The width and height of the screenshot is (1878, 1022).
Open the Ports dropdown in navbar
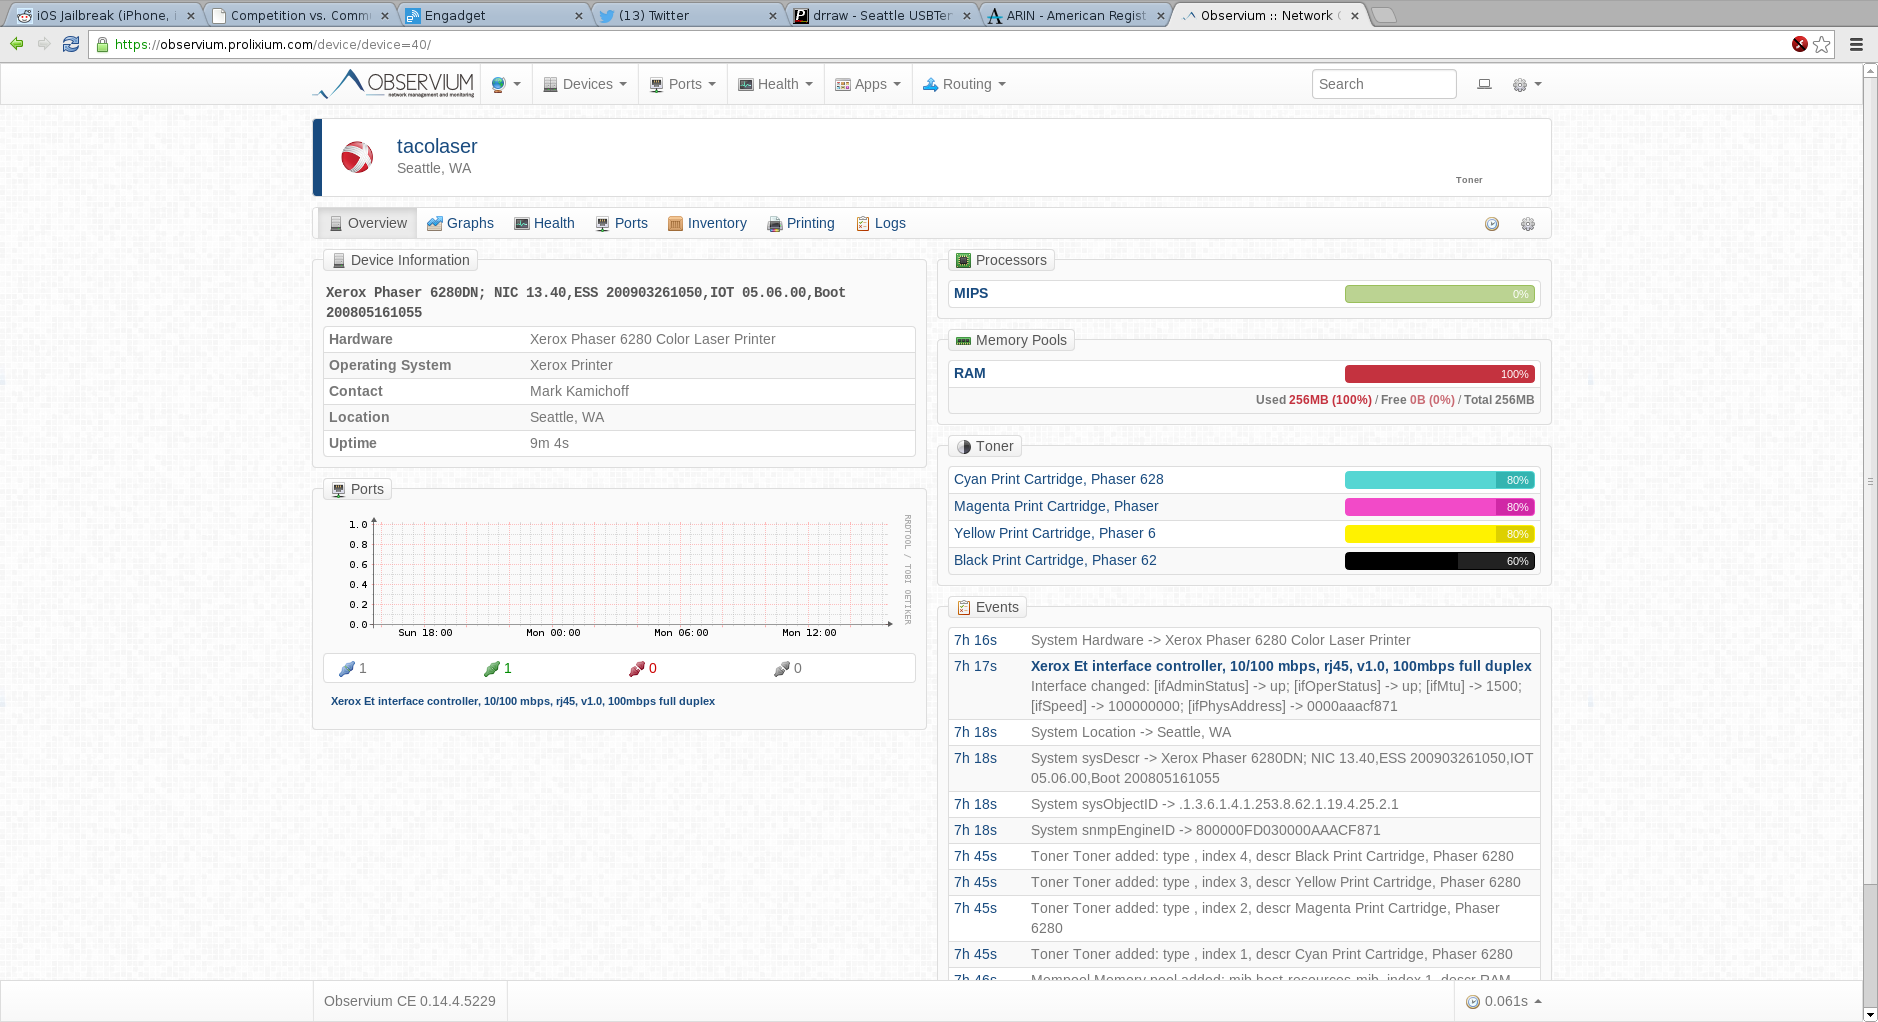(x=682, y=85)
